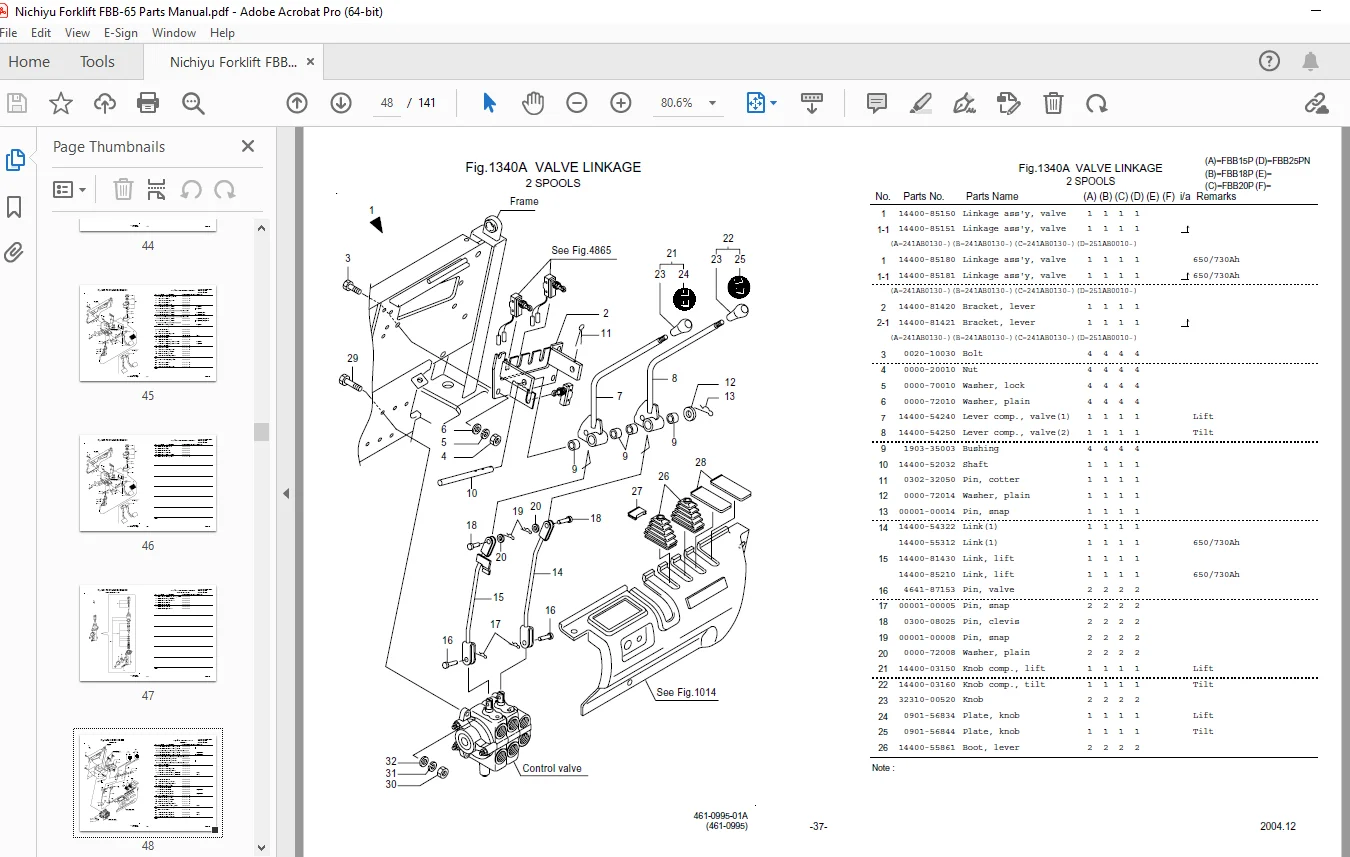Click the Sign document pen icon
Screen dimensions: 1350x857
click(x=965, y=103)
